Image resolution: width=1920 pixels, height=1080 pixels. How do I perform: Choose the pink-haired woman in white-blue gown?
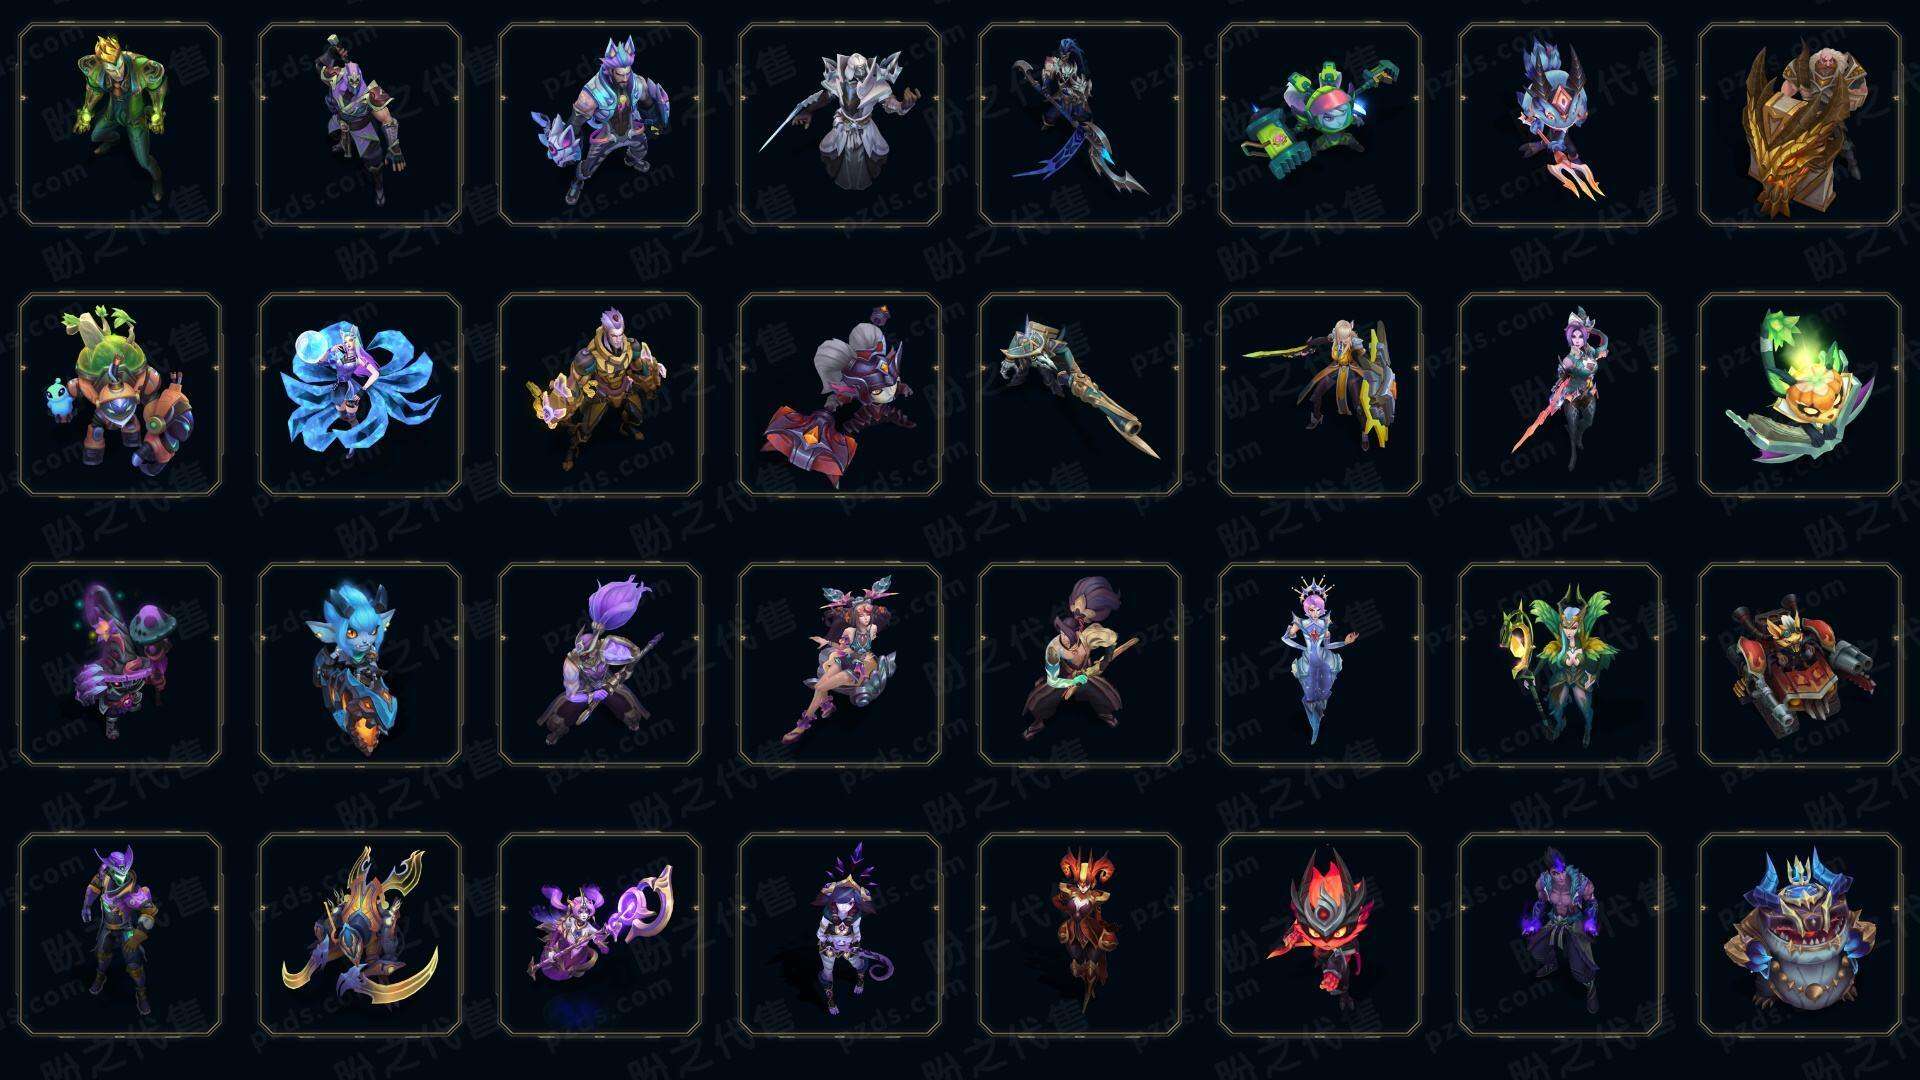pyautogui.click(x=1320, y=664)
